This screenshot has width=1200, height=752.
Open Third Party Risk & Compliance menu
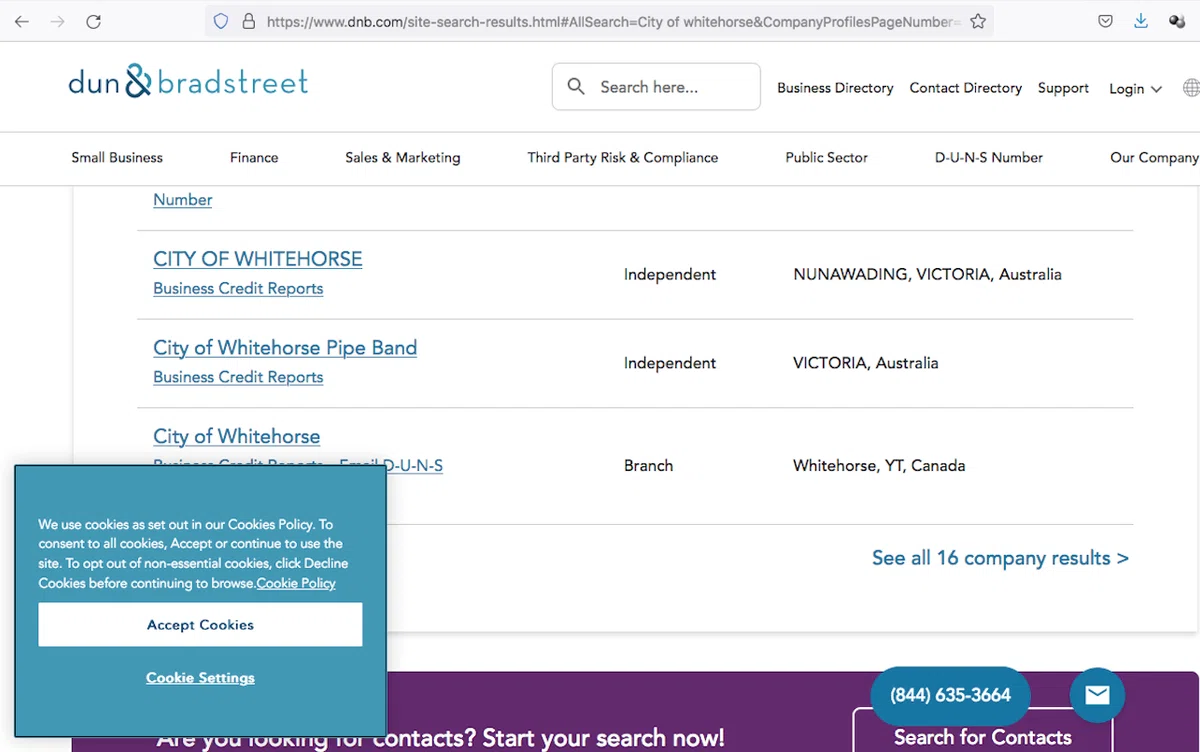623,158
